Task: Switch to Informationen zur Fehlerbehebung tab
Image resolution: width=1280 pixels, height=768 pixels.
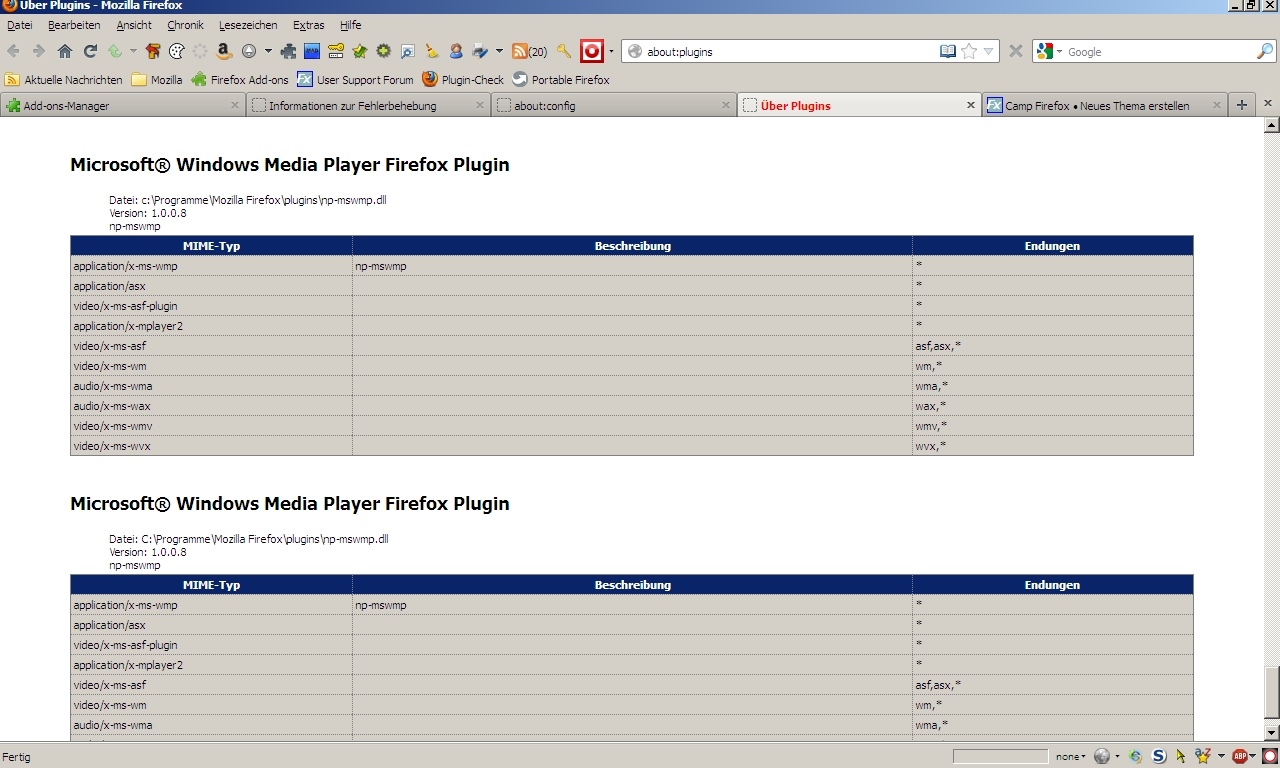Action: click(368, 105)
